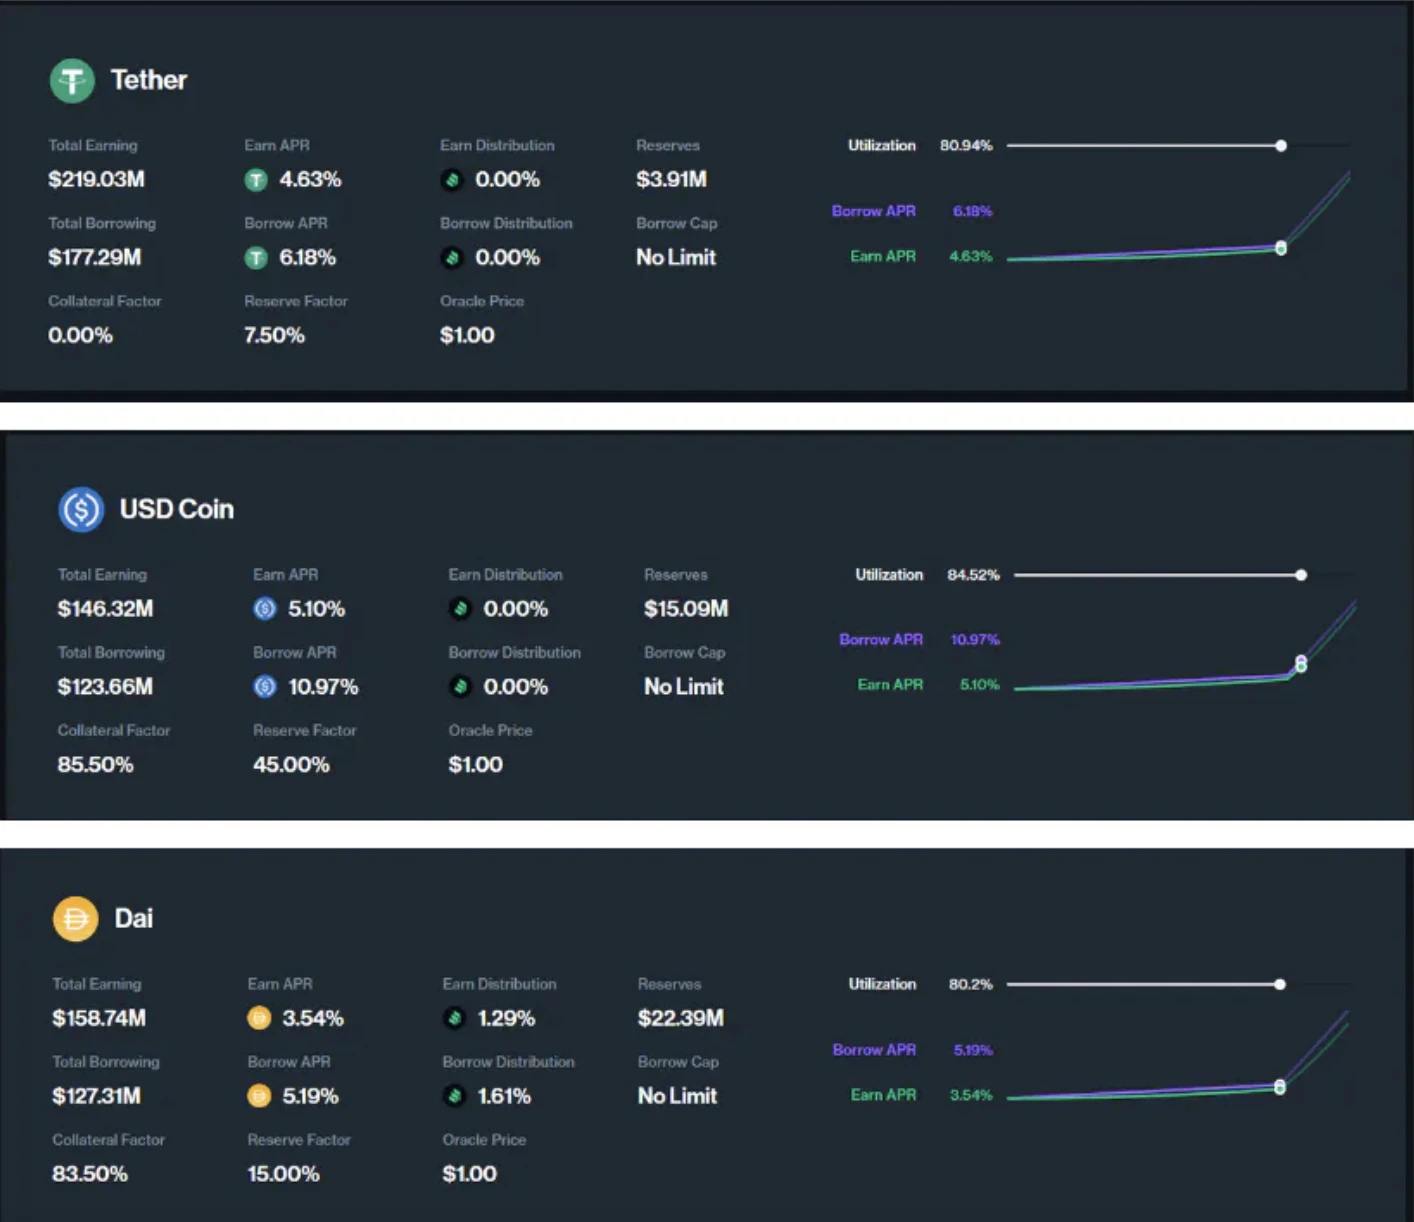
Task: Select the Total Borrowing value "$127.31M"
Action: (x=97, y=1096)
